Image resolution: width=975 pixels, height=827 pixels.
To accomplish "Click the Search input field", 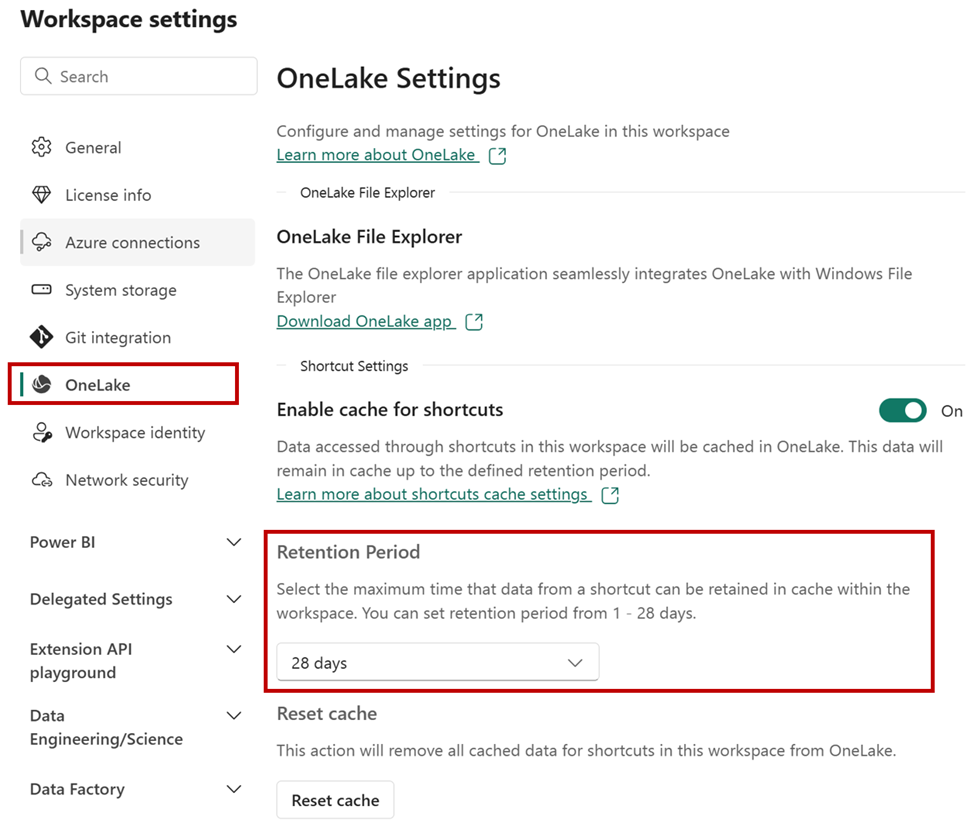I will pos(139,76).
